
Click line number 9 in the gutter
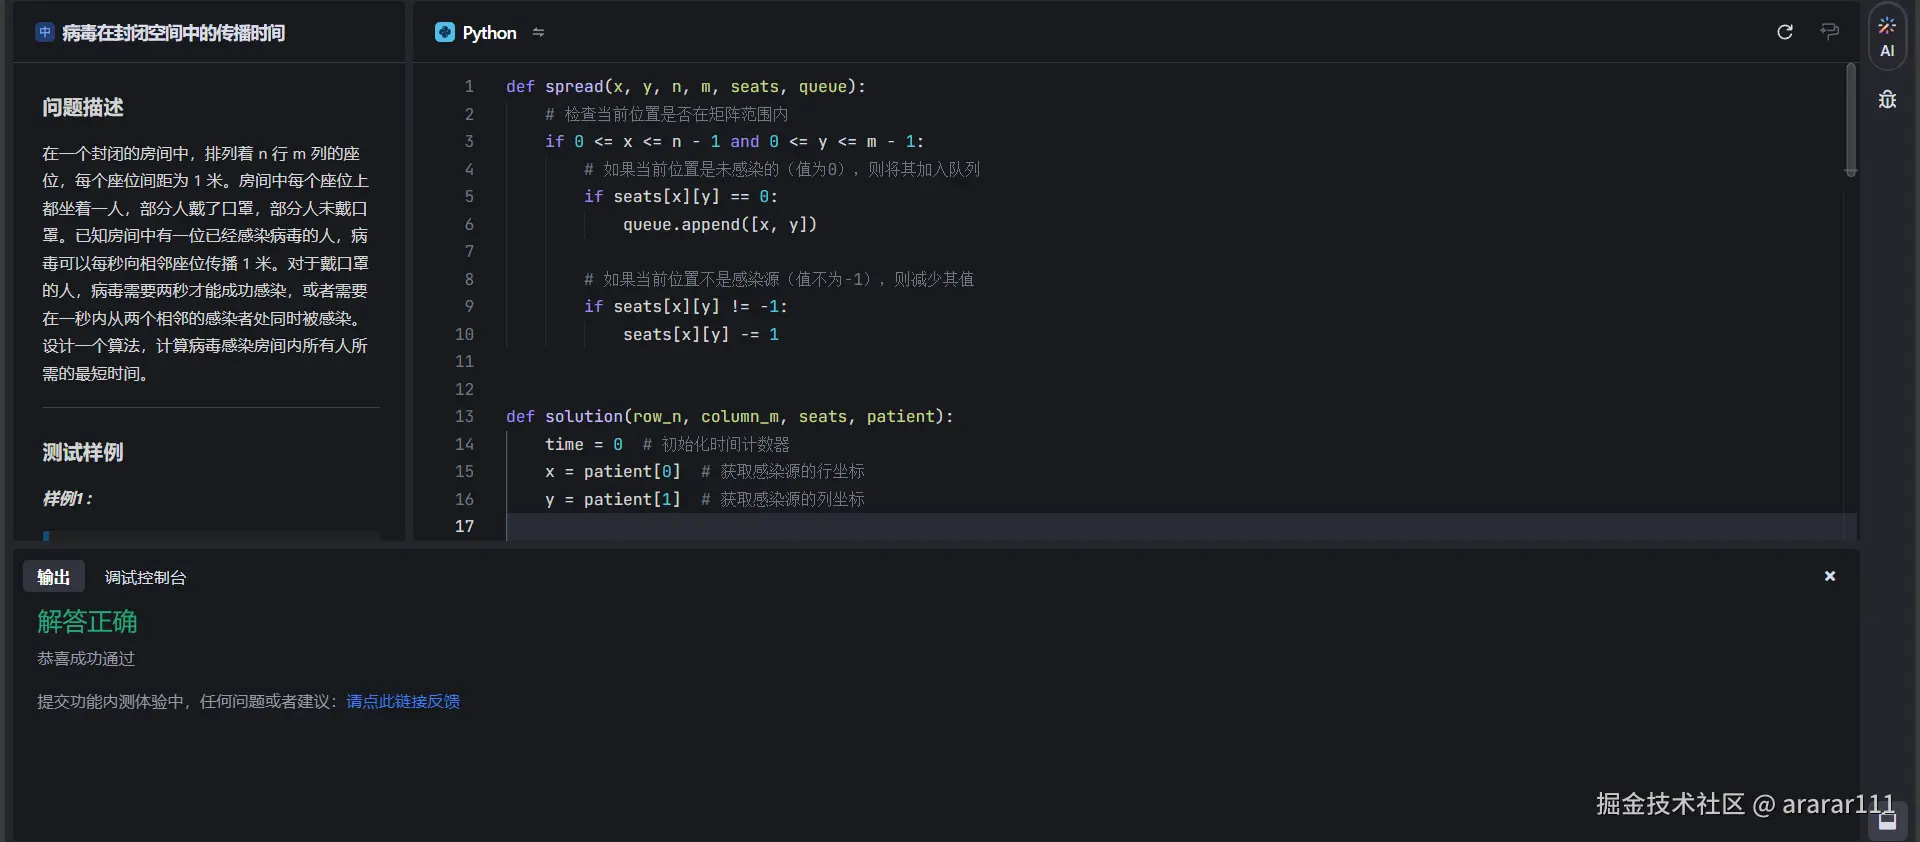[x=469, y=306]
